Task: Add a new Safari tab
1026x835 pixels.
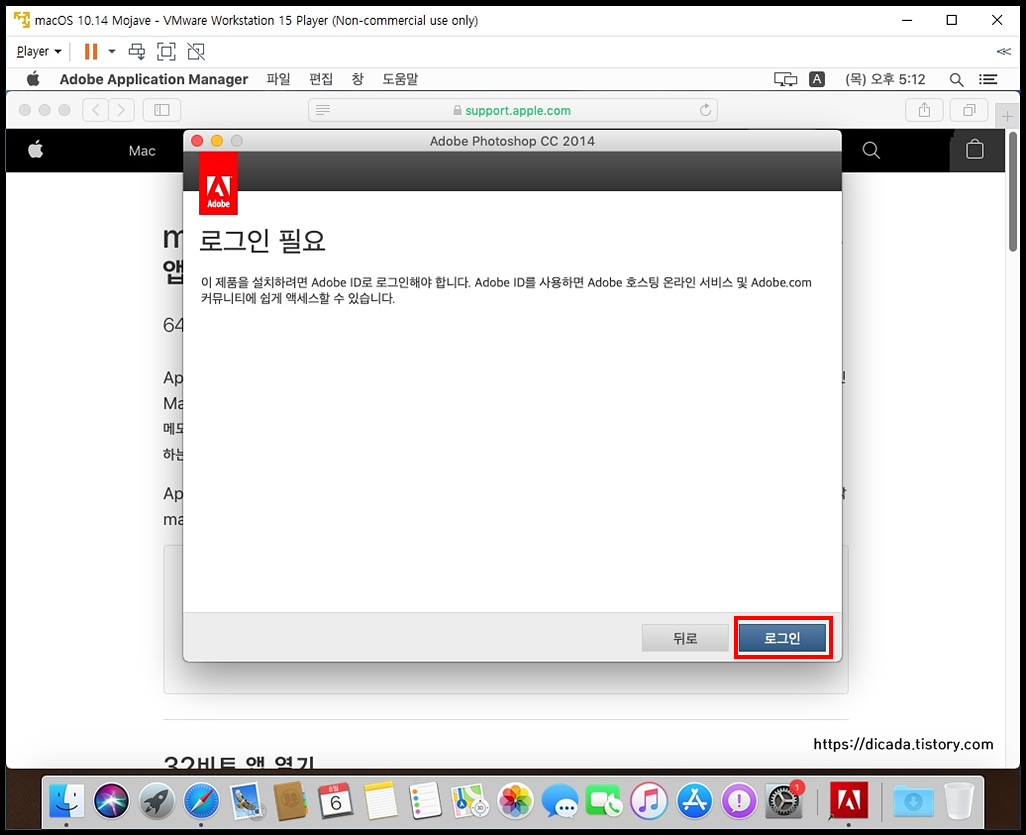Action: point(1007,116)
